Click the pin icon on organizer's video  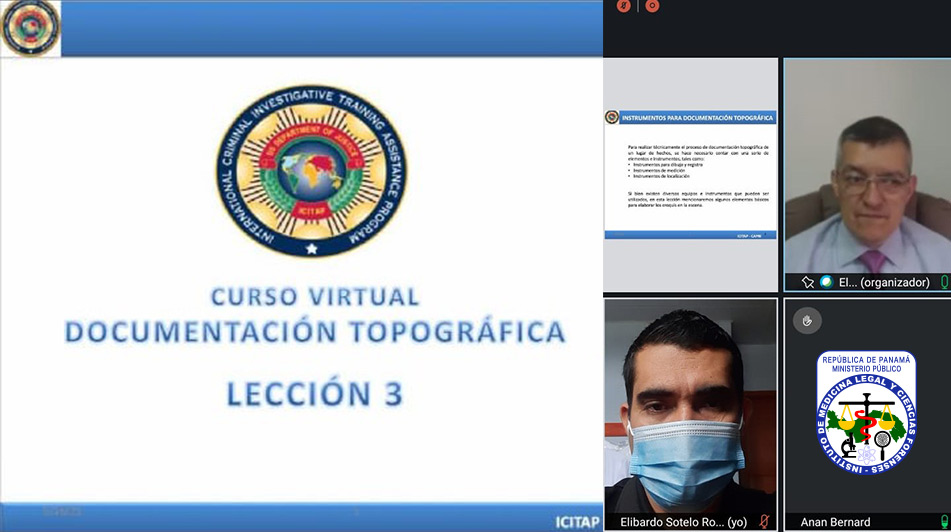coord(808,282)
